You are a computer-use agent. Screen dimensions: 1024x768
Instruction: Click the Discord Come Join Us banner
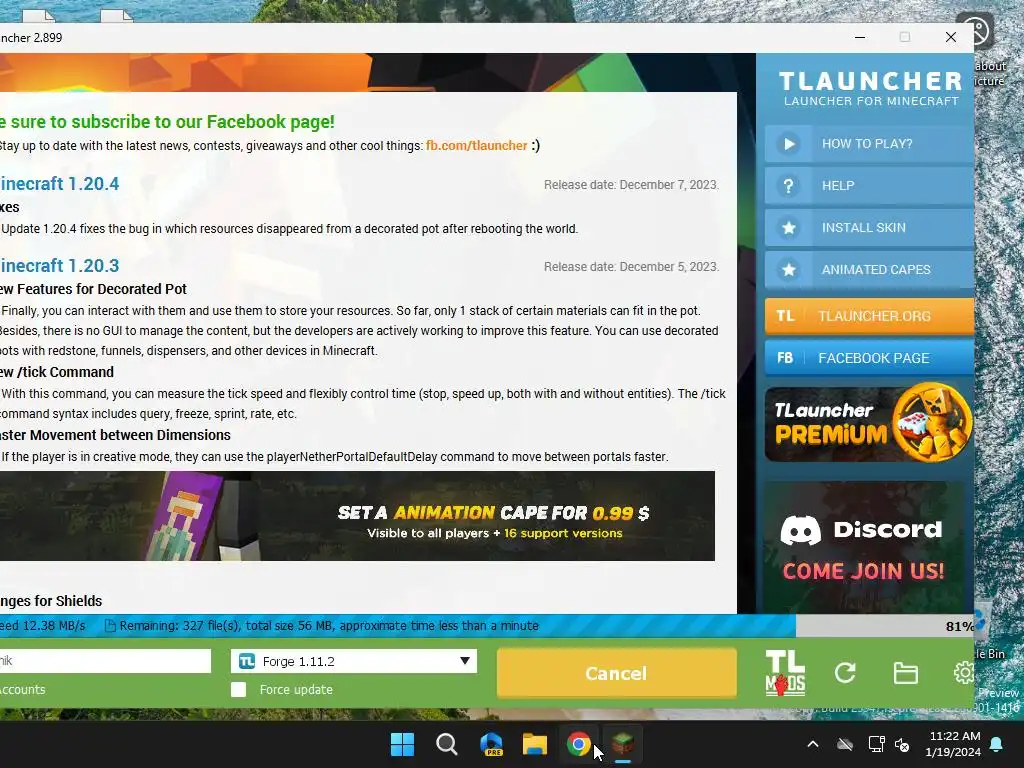(863, 547)
